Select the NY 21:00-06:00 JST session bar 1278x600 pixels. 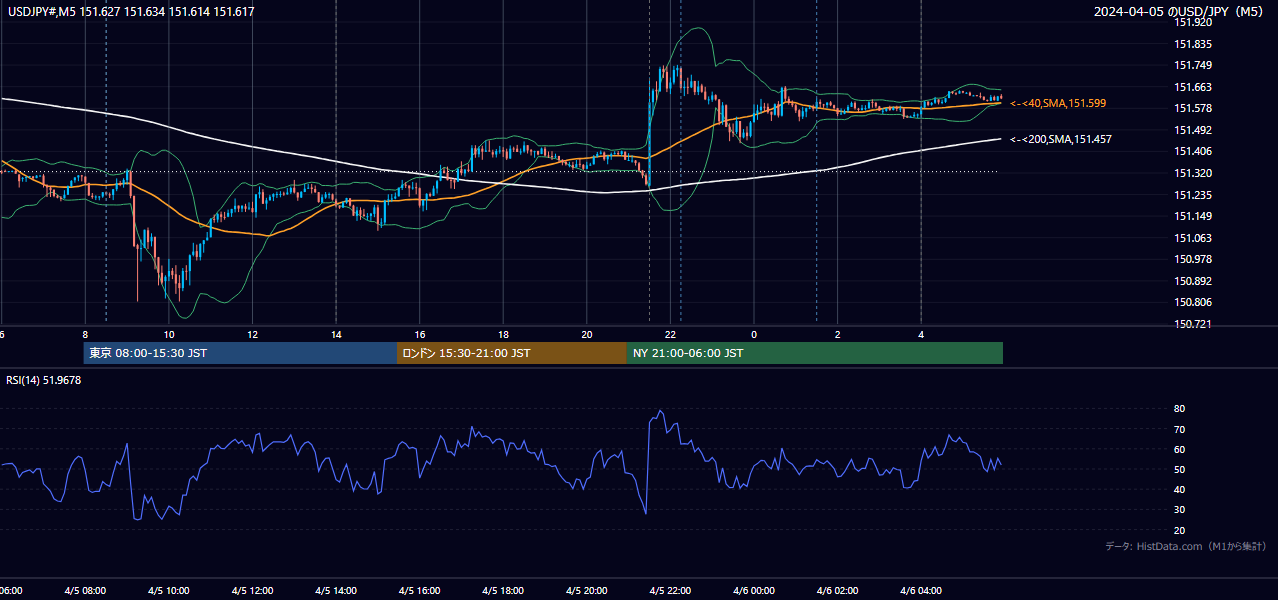point(815,353)
